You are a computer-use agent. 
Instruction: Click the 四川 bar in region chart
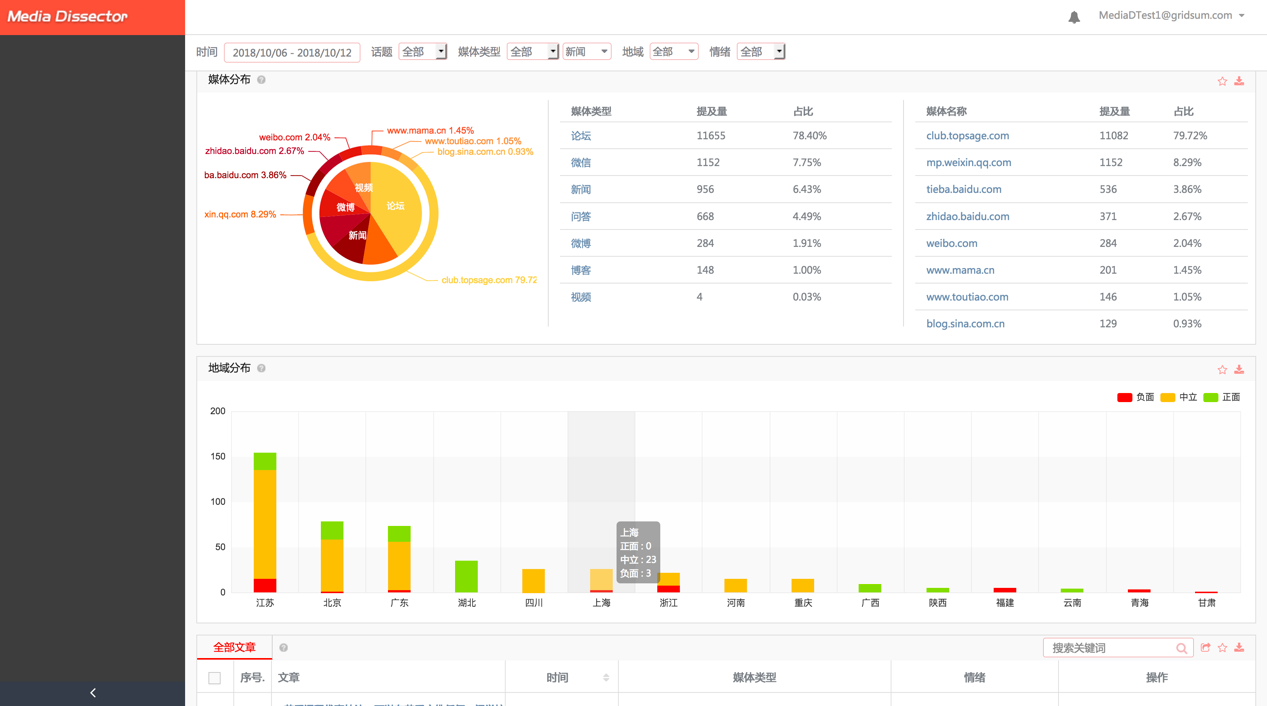534,581
